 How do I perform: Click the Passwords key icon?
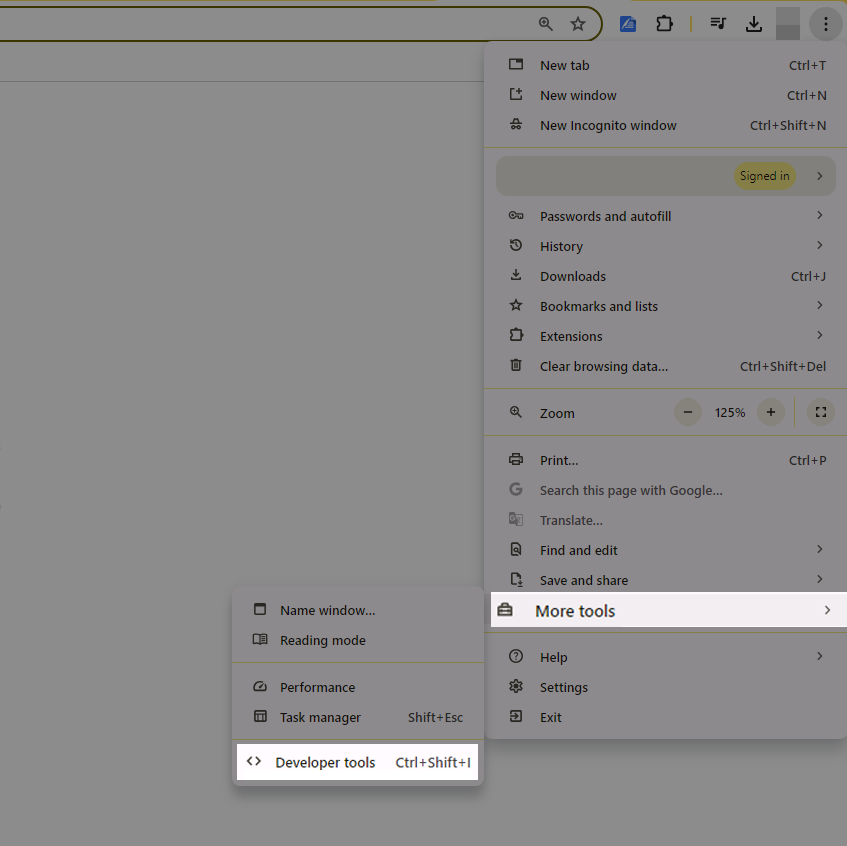(516, 216)
